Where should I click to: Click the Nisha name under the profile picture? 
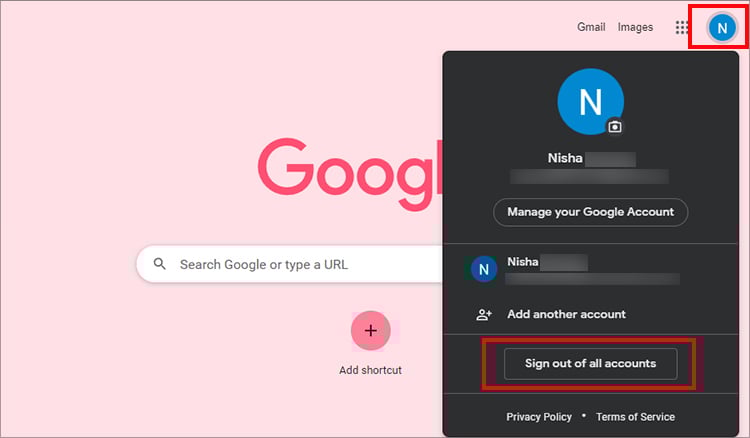[x=565, y=158]
